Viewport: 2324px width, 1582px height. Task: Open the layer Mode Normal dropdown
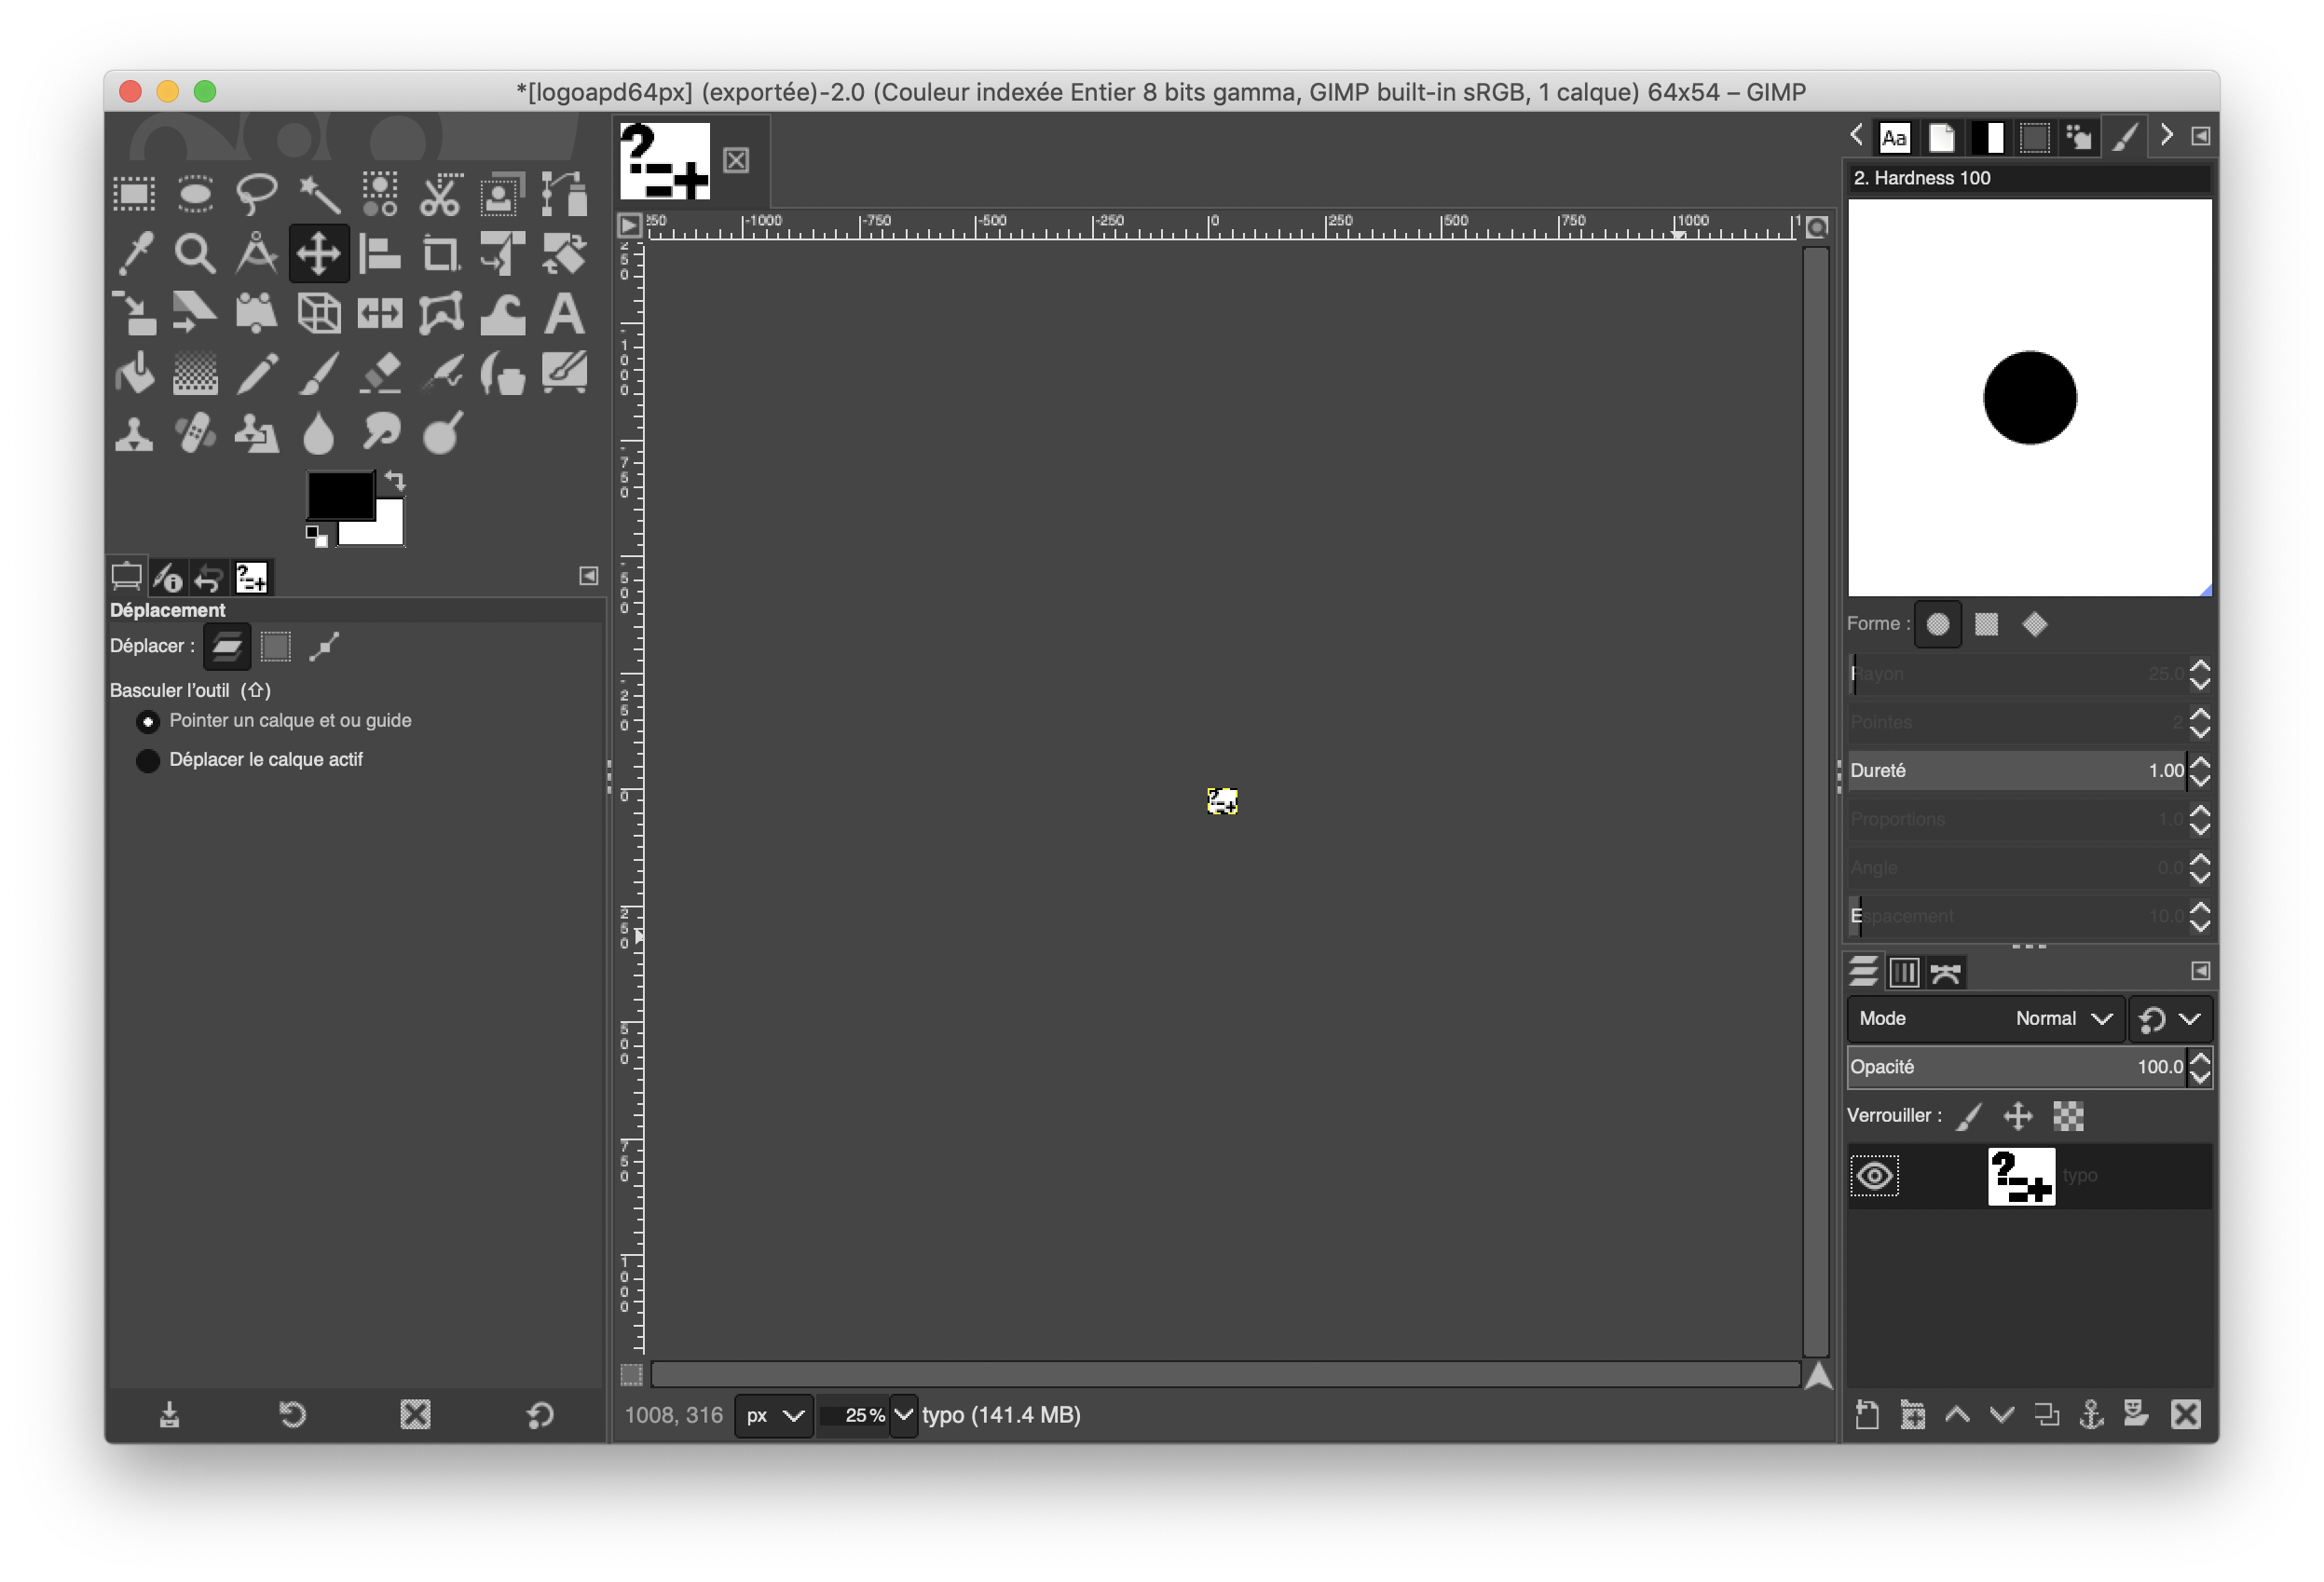coord(2065,1018)
